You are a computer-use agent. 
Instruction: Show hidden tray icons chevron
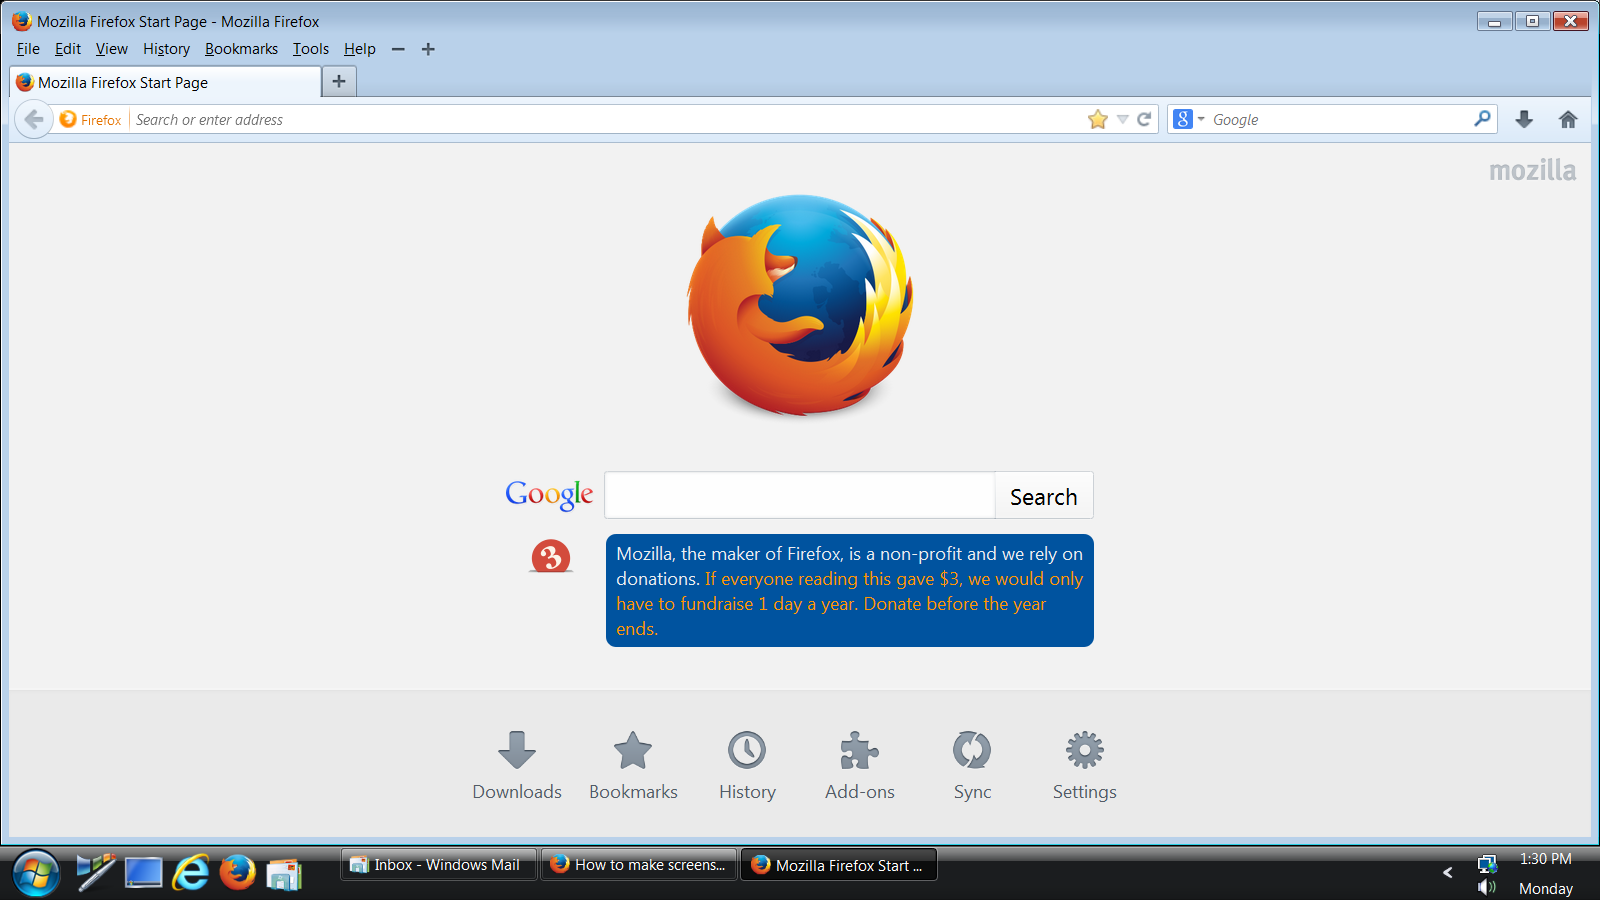point(1447,873)
